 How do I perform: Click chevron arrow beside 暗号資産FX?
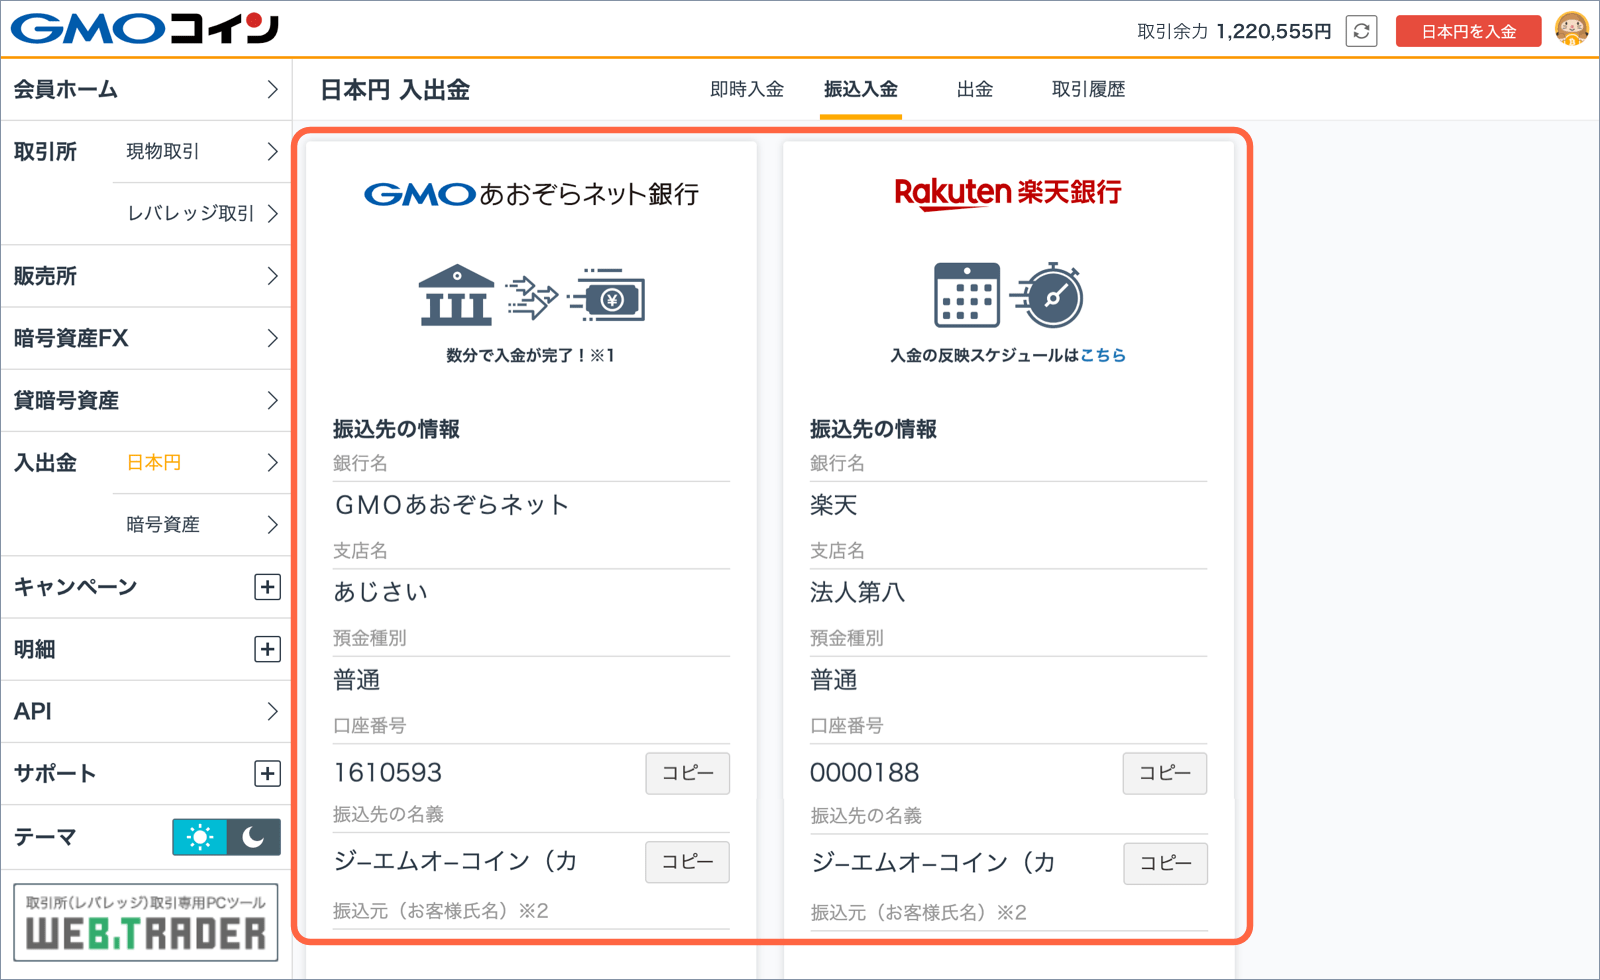click(272, 338)
